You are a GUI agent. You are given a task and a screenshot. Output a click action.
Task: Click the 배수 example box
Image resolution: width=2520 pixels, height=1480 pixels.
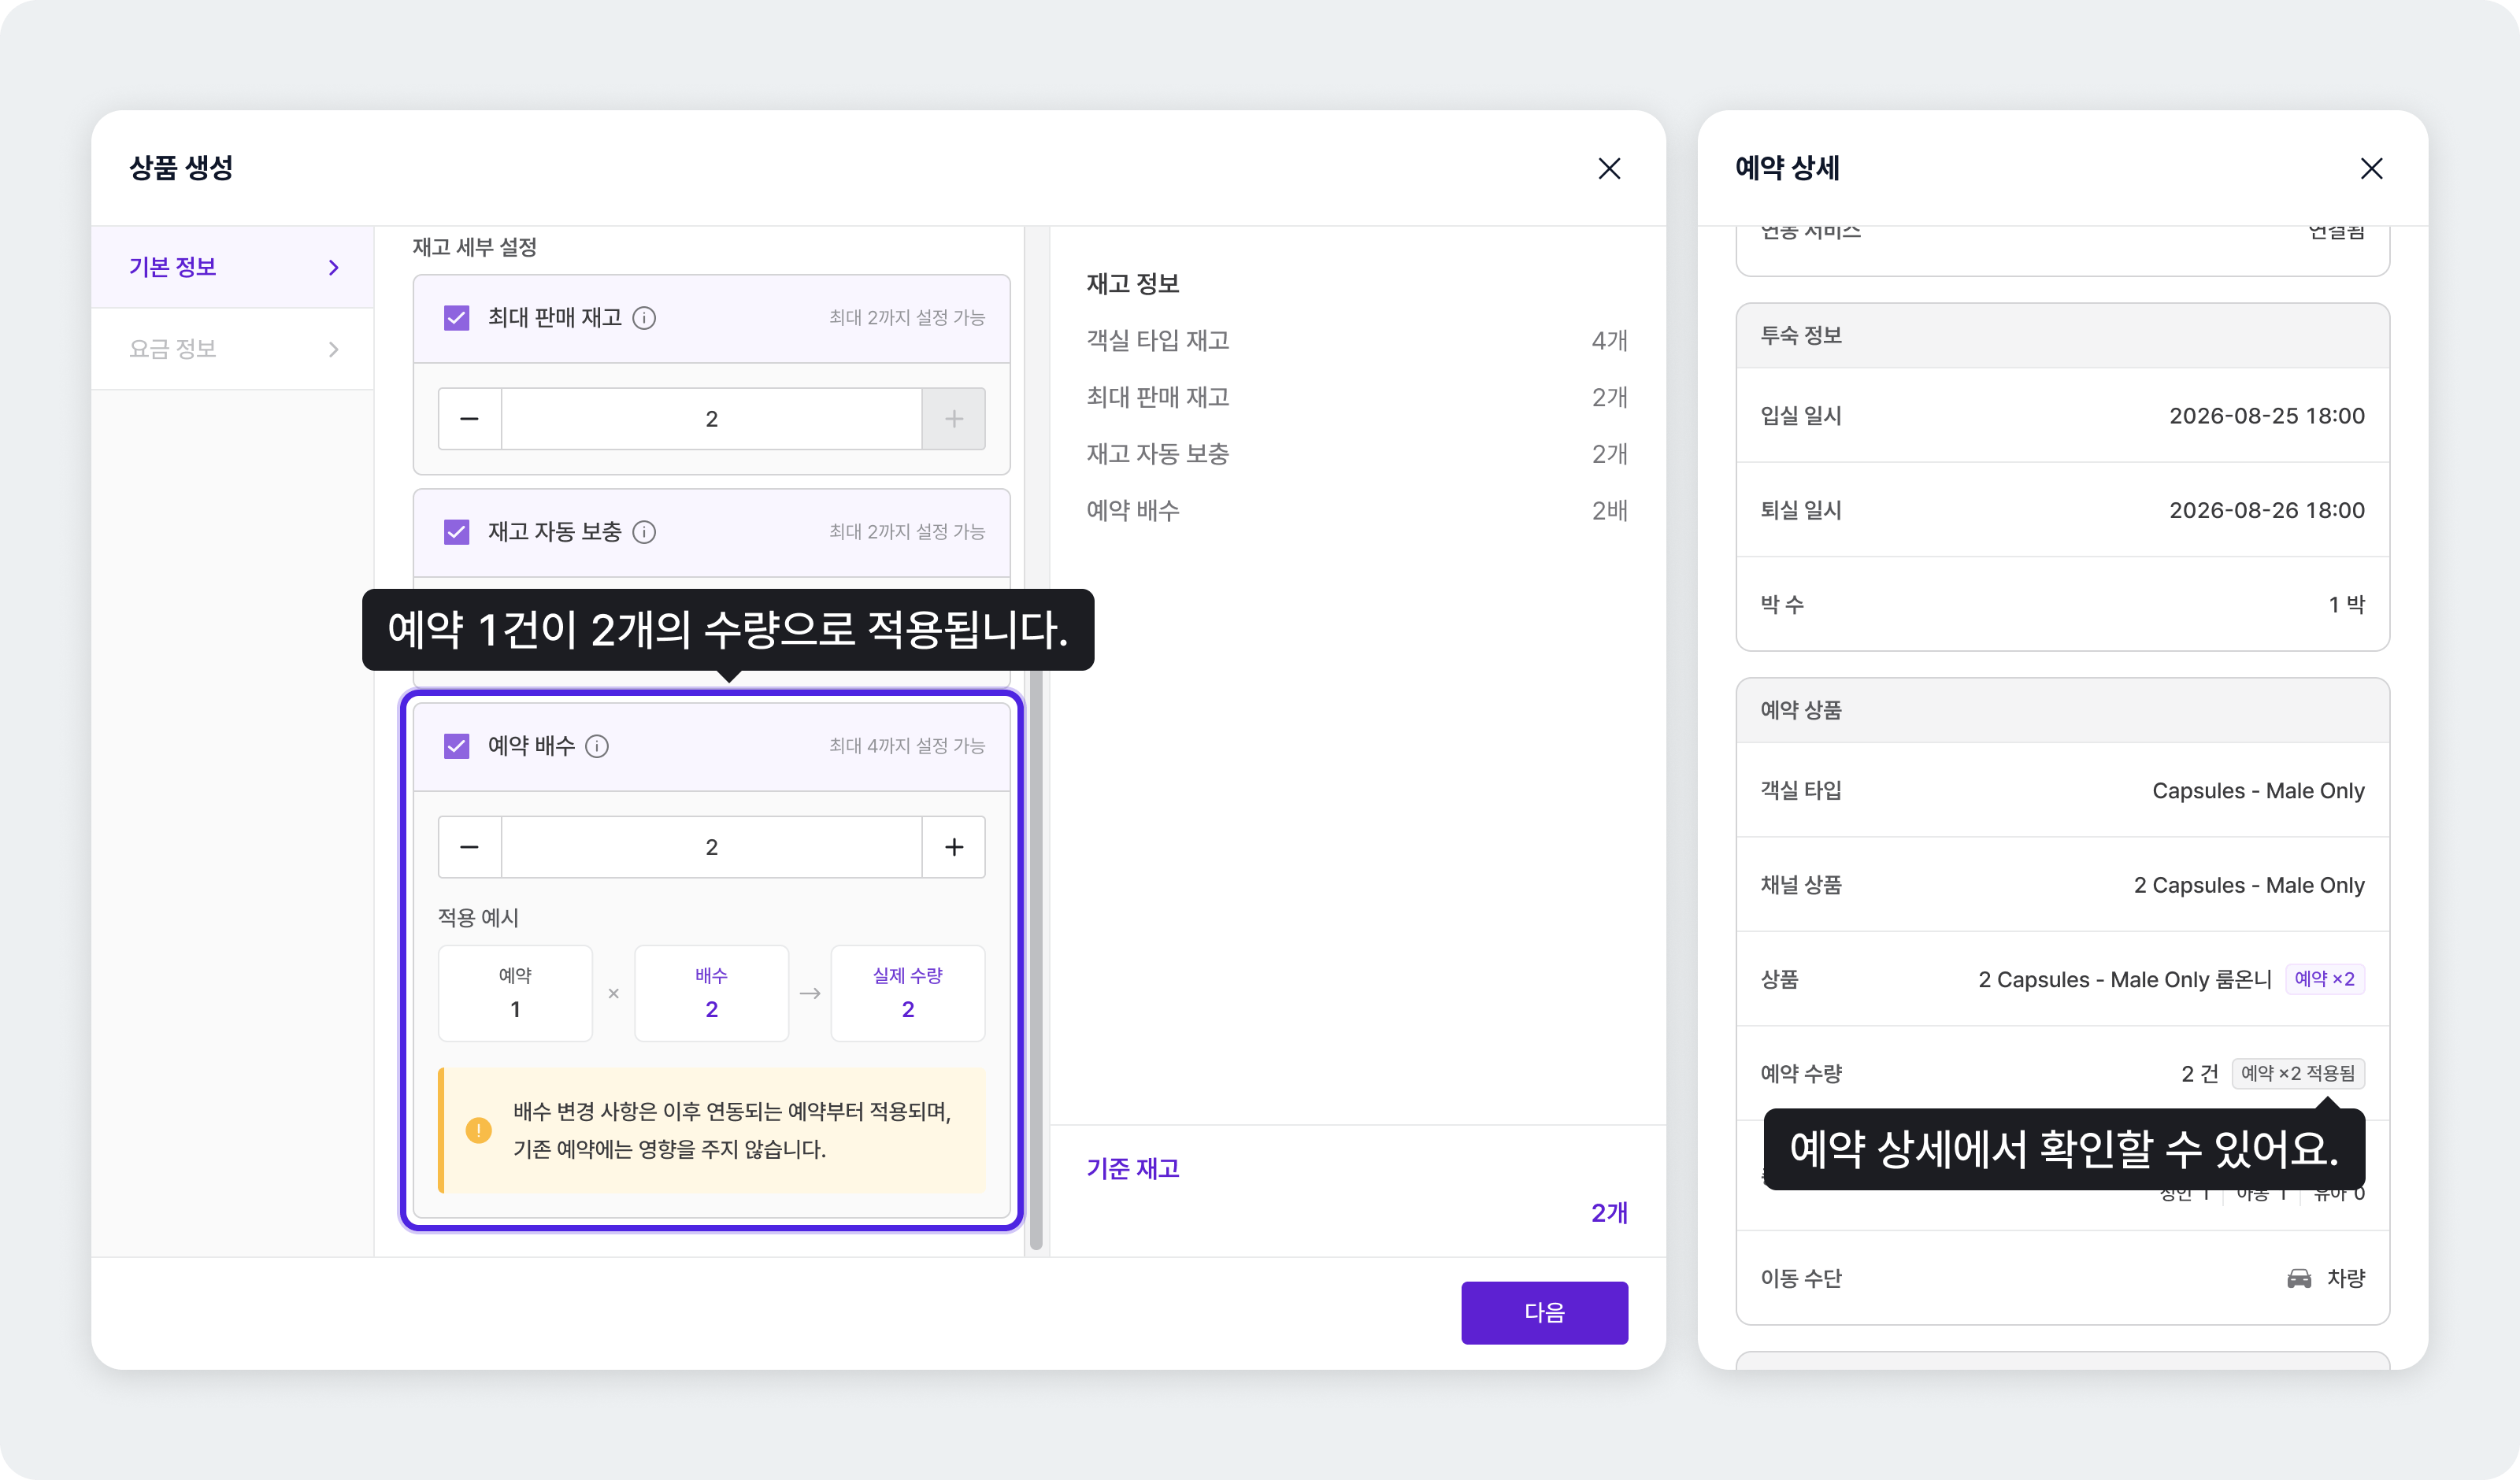coord(712,993)
